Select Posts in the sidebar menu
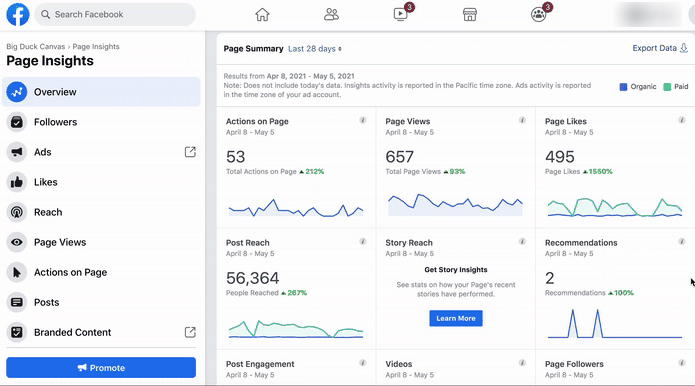The width and height of the screenshot is (695, 386). (101, 302)
